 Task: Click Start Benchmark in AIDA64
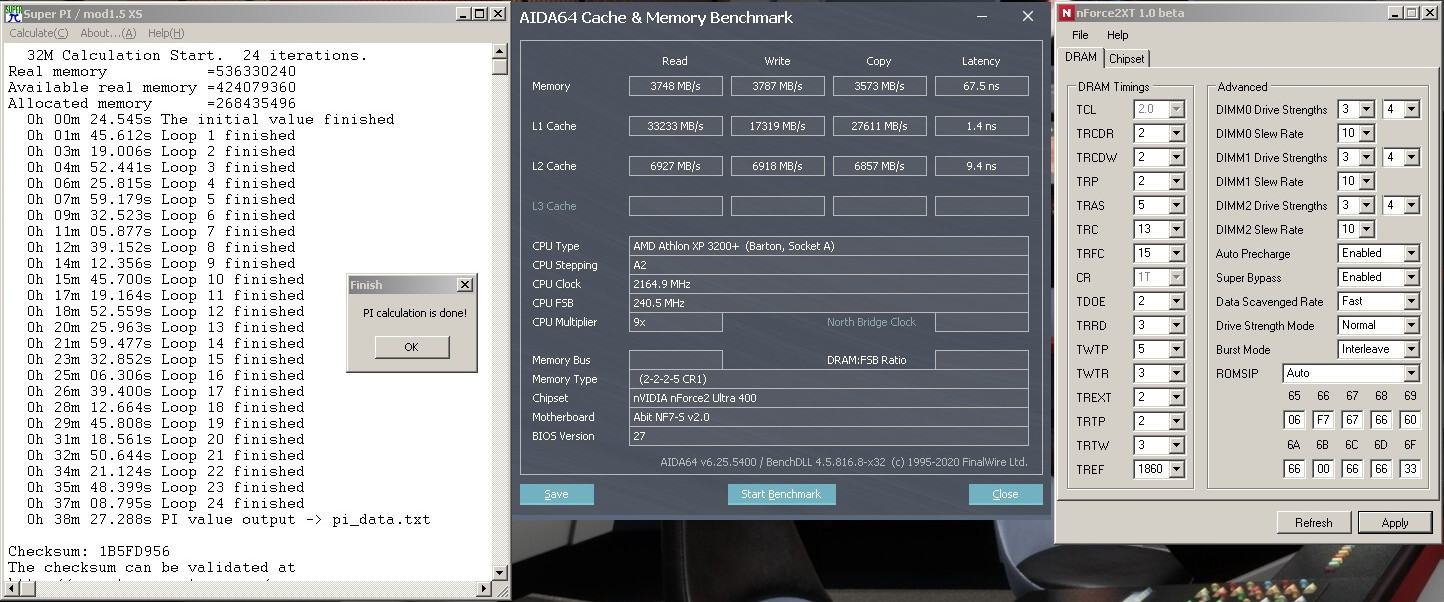[781, 494]
